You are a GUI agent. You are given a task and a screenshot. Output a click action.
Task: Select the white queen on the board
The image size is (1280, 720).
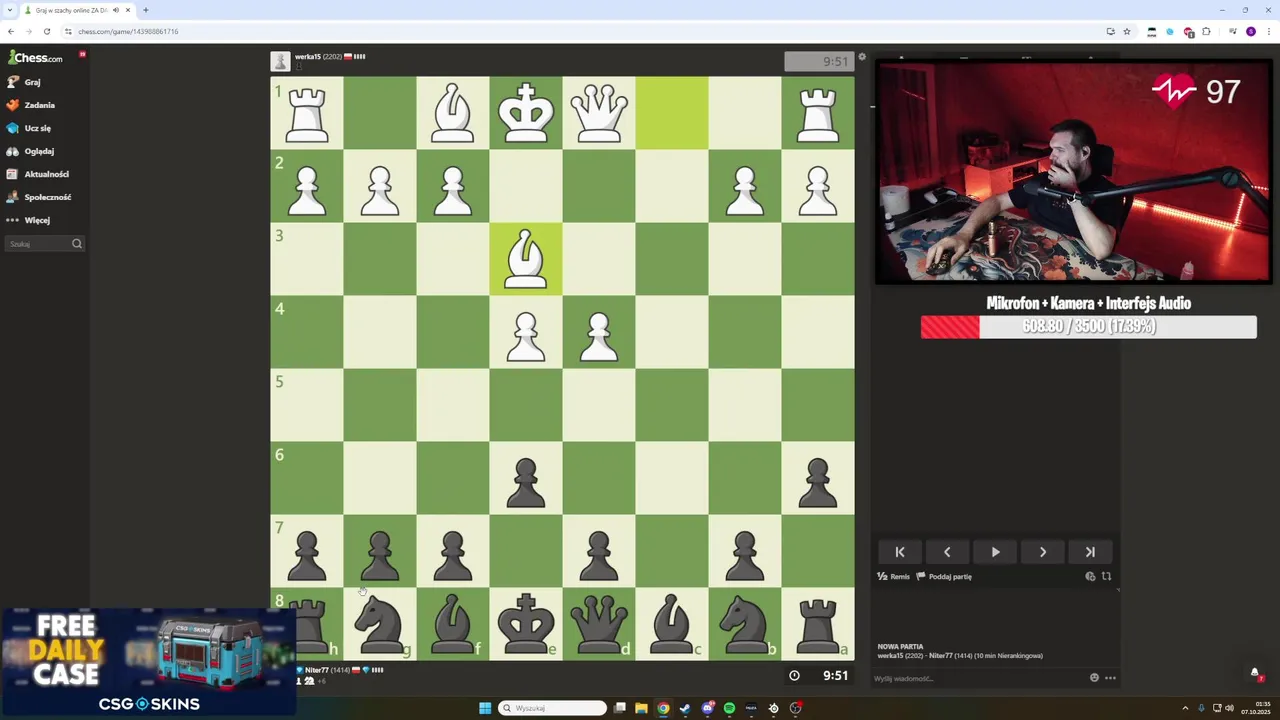(x=599, y=113)
